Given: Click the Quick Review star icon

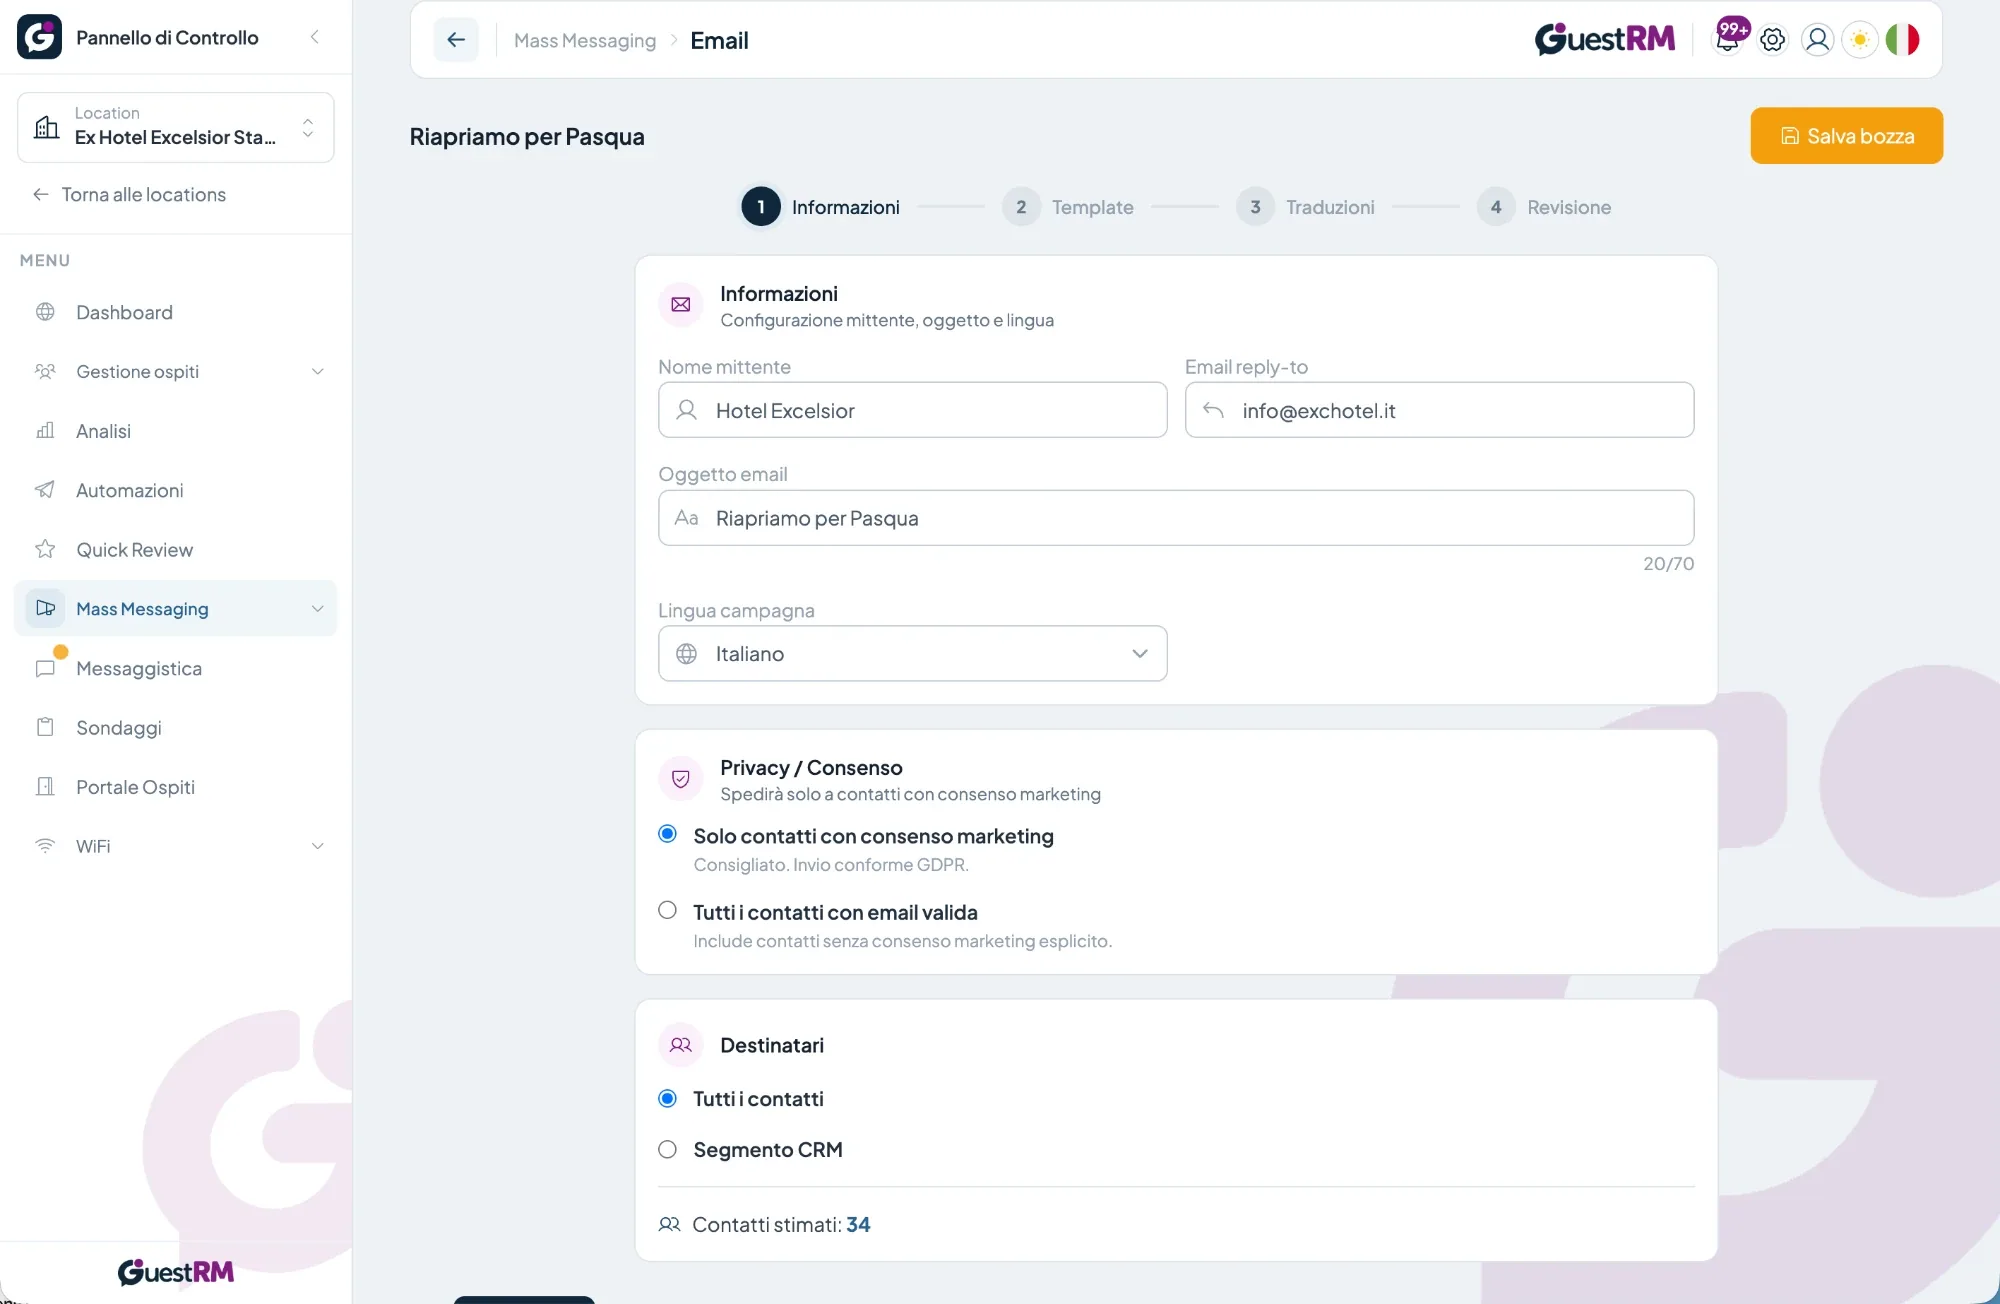Looking at the screenshot, I should click(45, 549).
